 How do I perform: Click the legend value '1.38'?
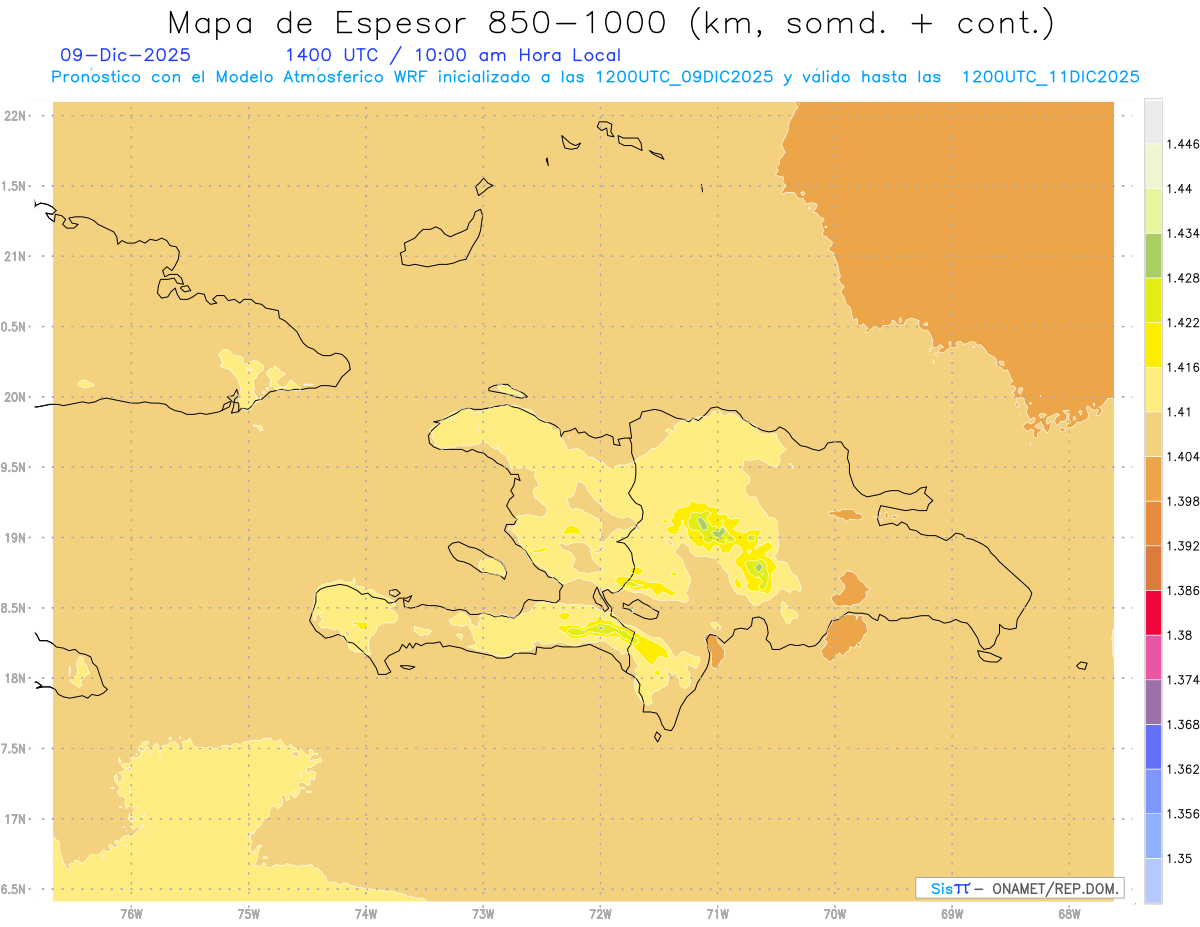point(1180,635)
